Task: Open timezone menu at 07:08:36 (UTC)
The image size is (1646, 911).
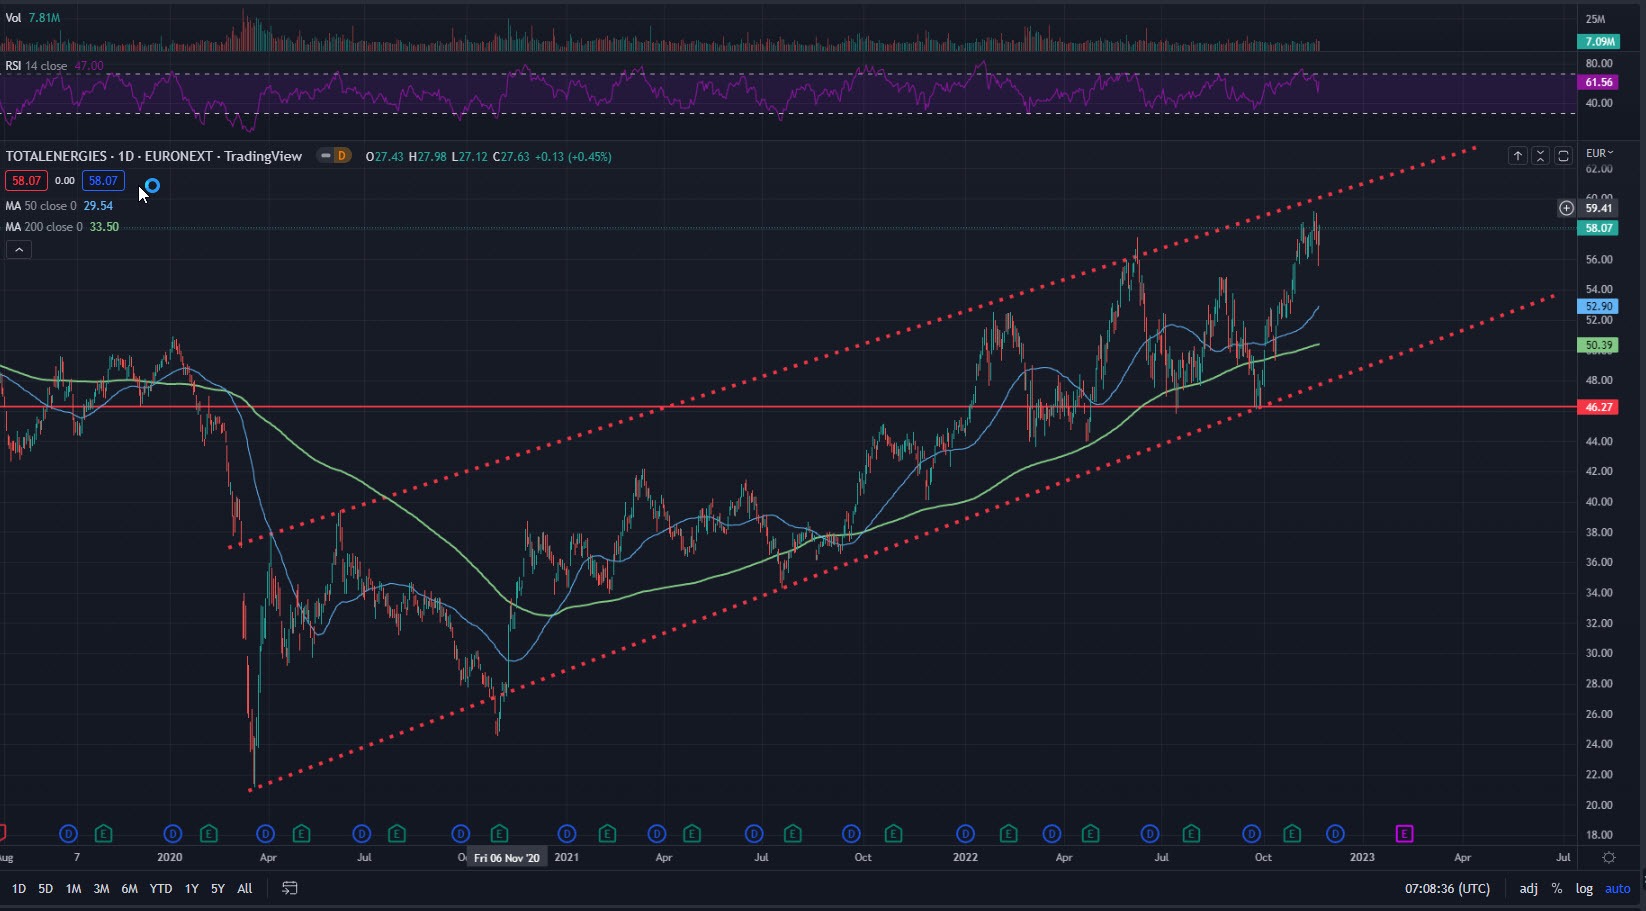Action: [x=1447, y=888]
